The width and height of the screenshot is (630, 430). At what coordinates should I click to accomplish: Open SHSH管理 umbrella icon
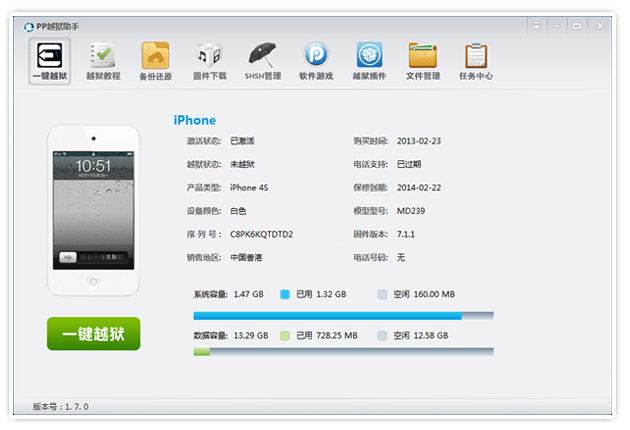[263, 61]
